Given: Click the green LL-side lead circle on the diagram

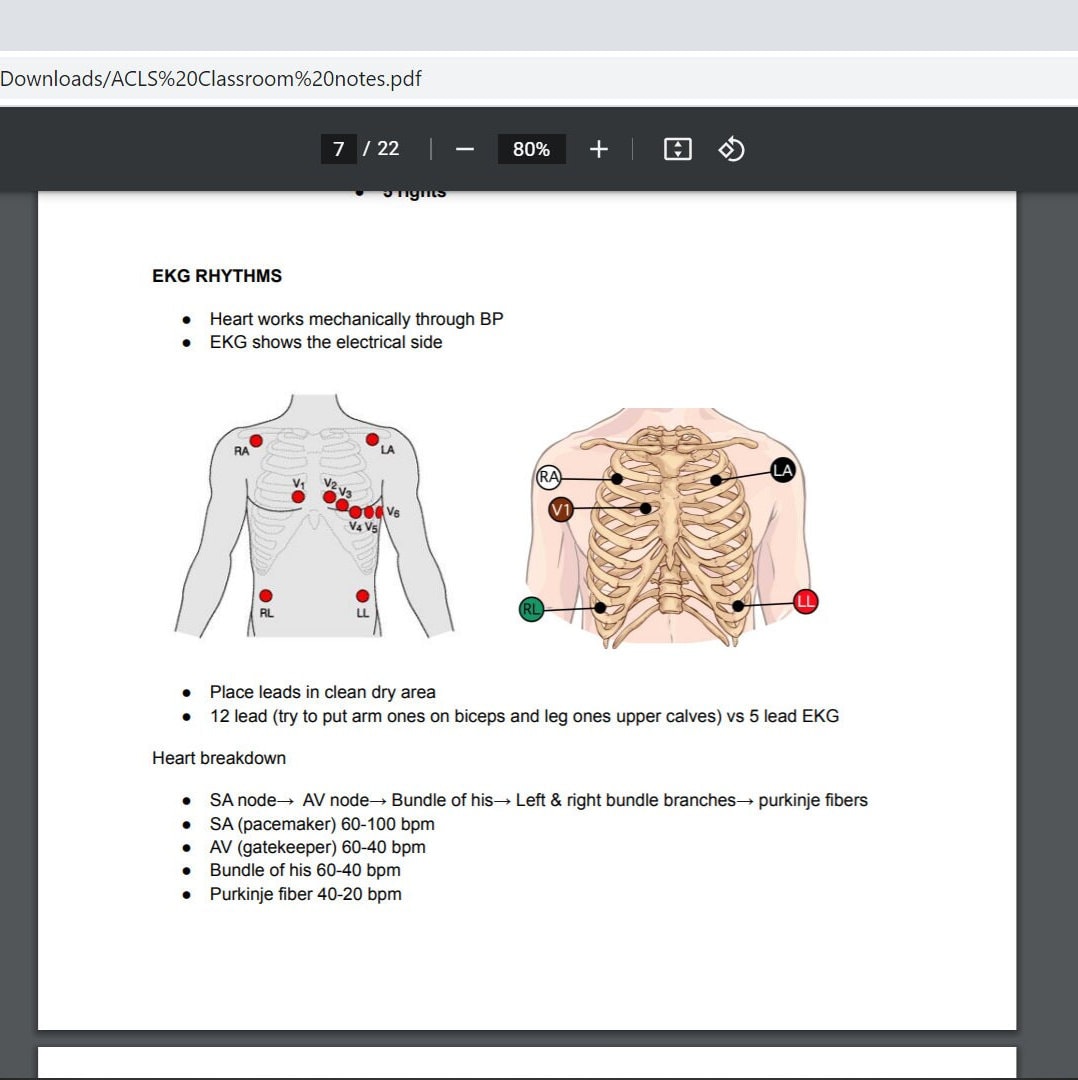Looking at the screenshot, I should (531, 608).
